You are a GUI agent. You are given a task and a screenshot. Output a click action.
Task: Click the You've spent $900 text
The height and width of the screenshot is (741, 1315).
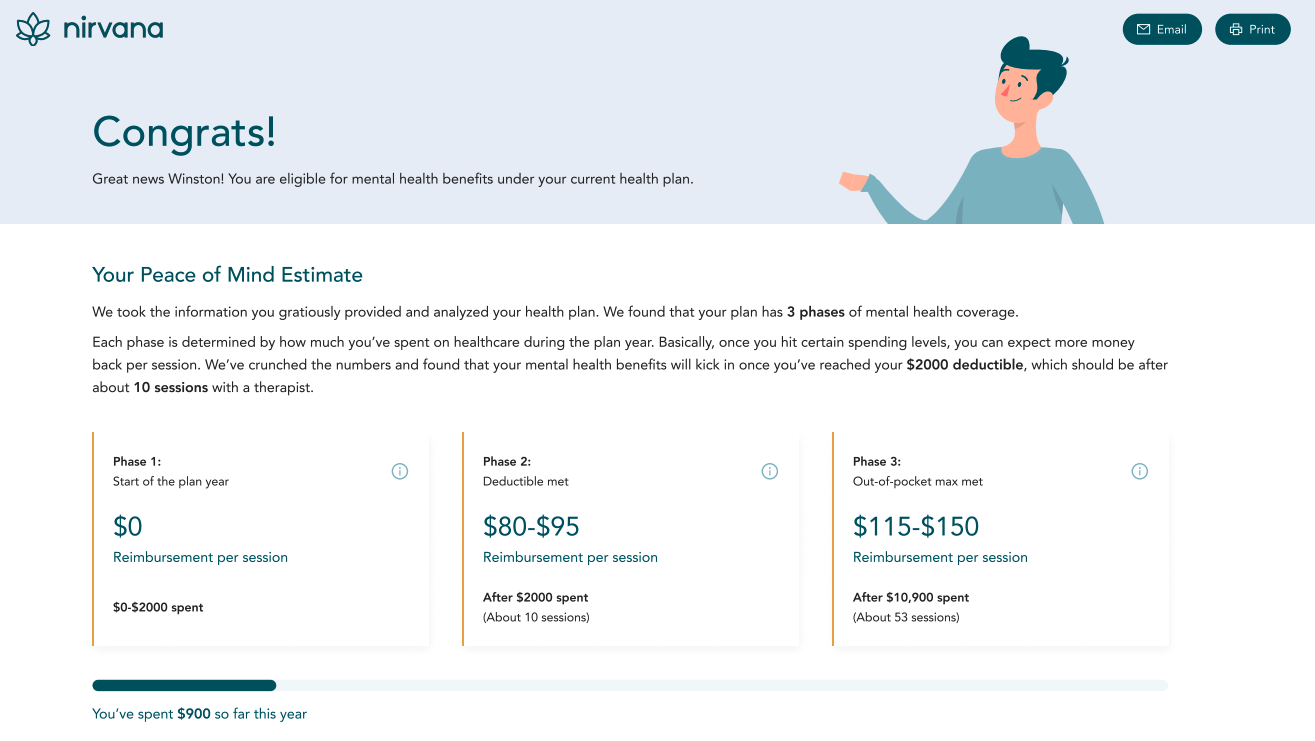[x=151, y=714]
